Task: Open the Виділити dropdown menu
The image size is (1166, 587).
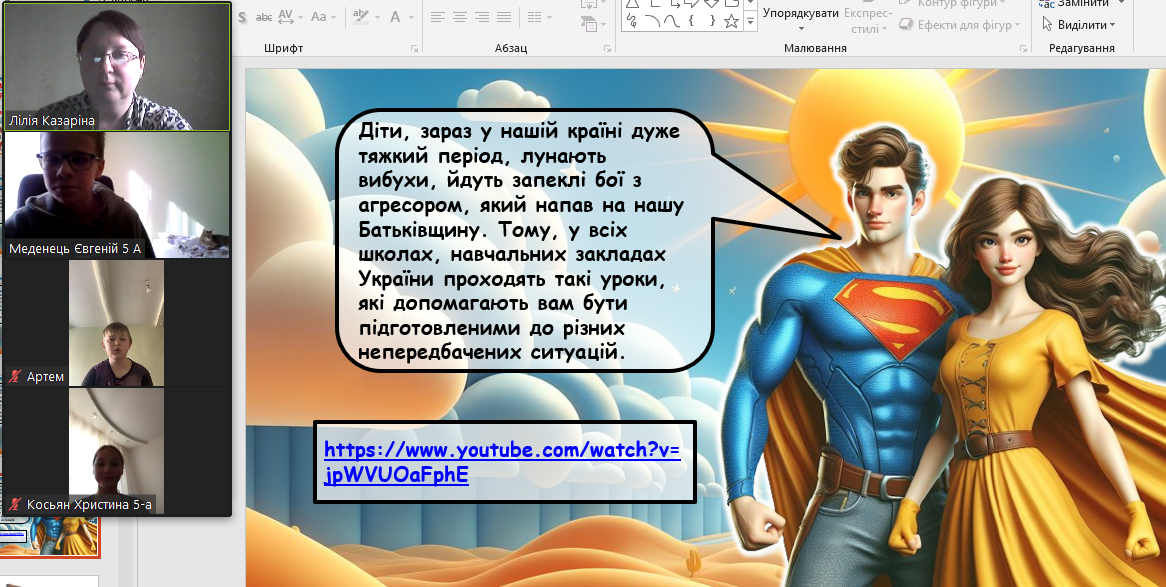Action: coord(1079,25)
